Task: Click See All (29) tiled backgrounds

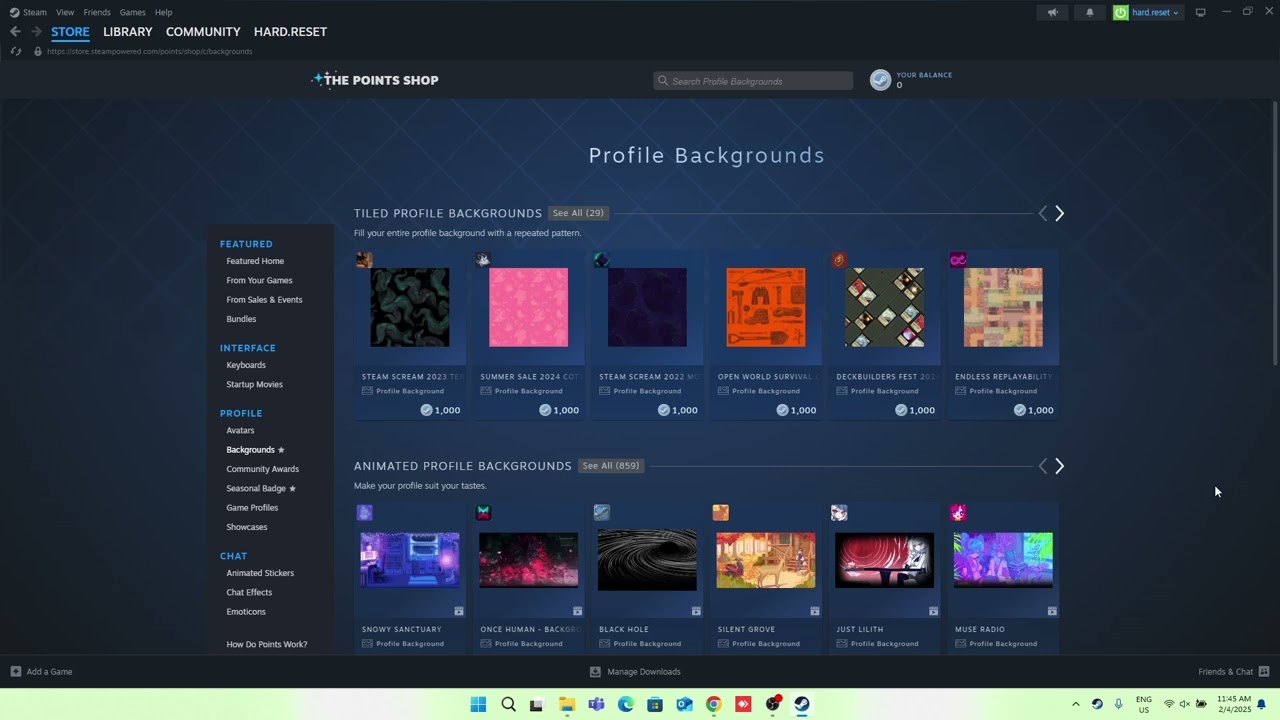Action: click(x=578, y=213)
